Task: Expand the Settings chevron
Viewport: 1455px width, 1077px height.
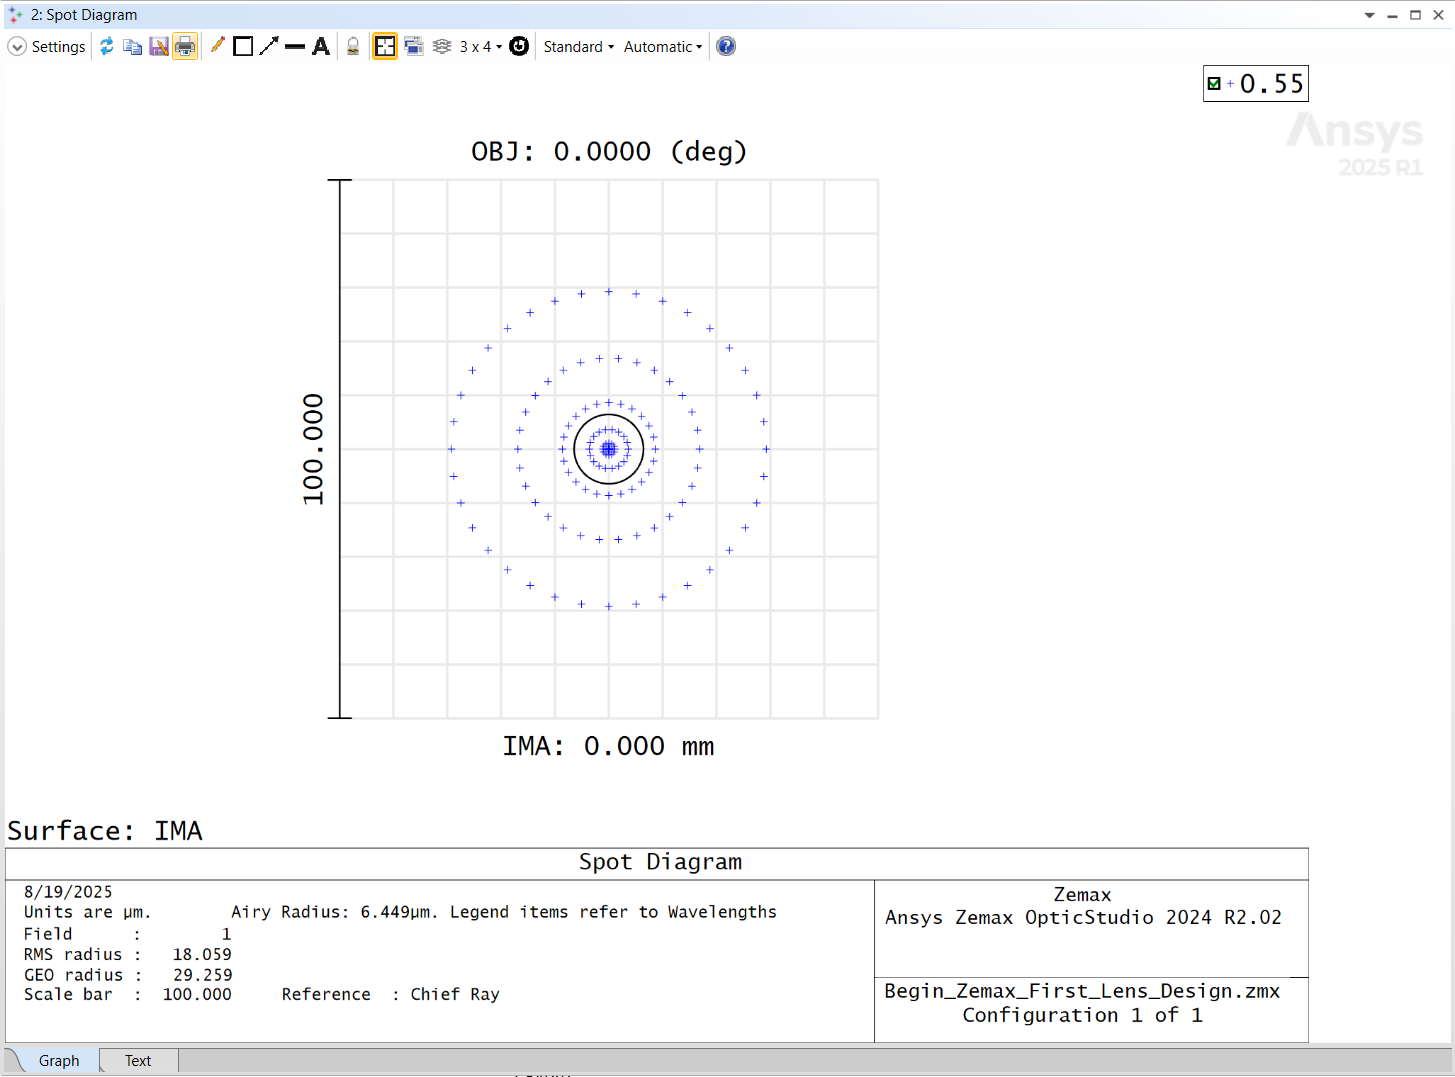Action: coord(17,47)
